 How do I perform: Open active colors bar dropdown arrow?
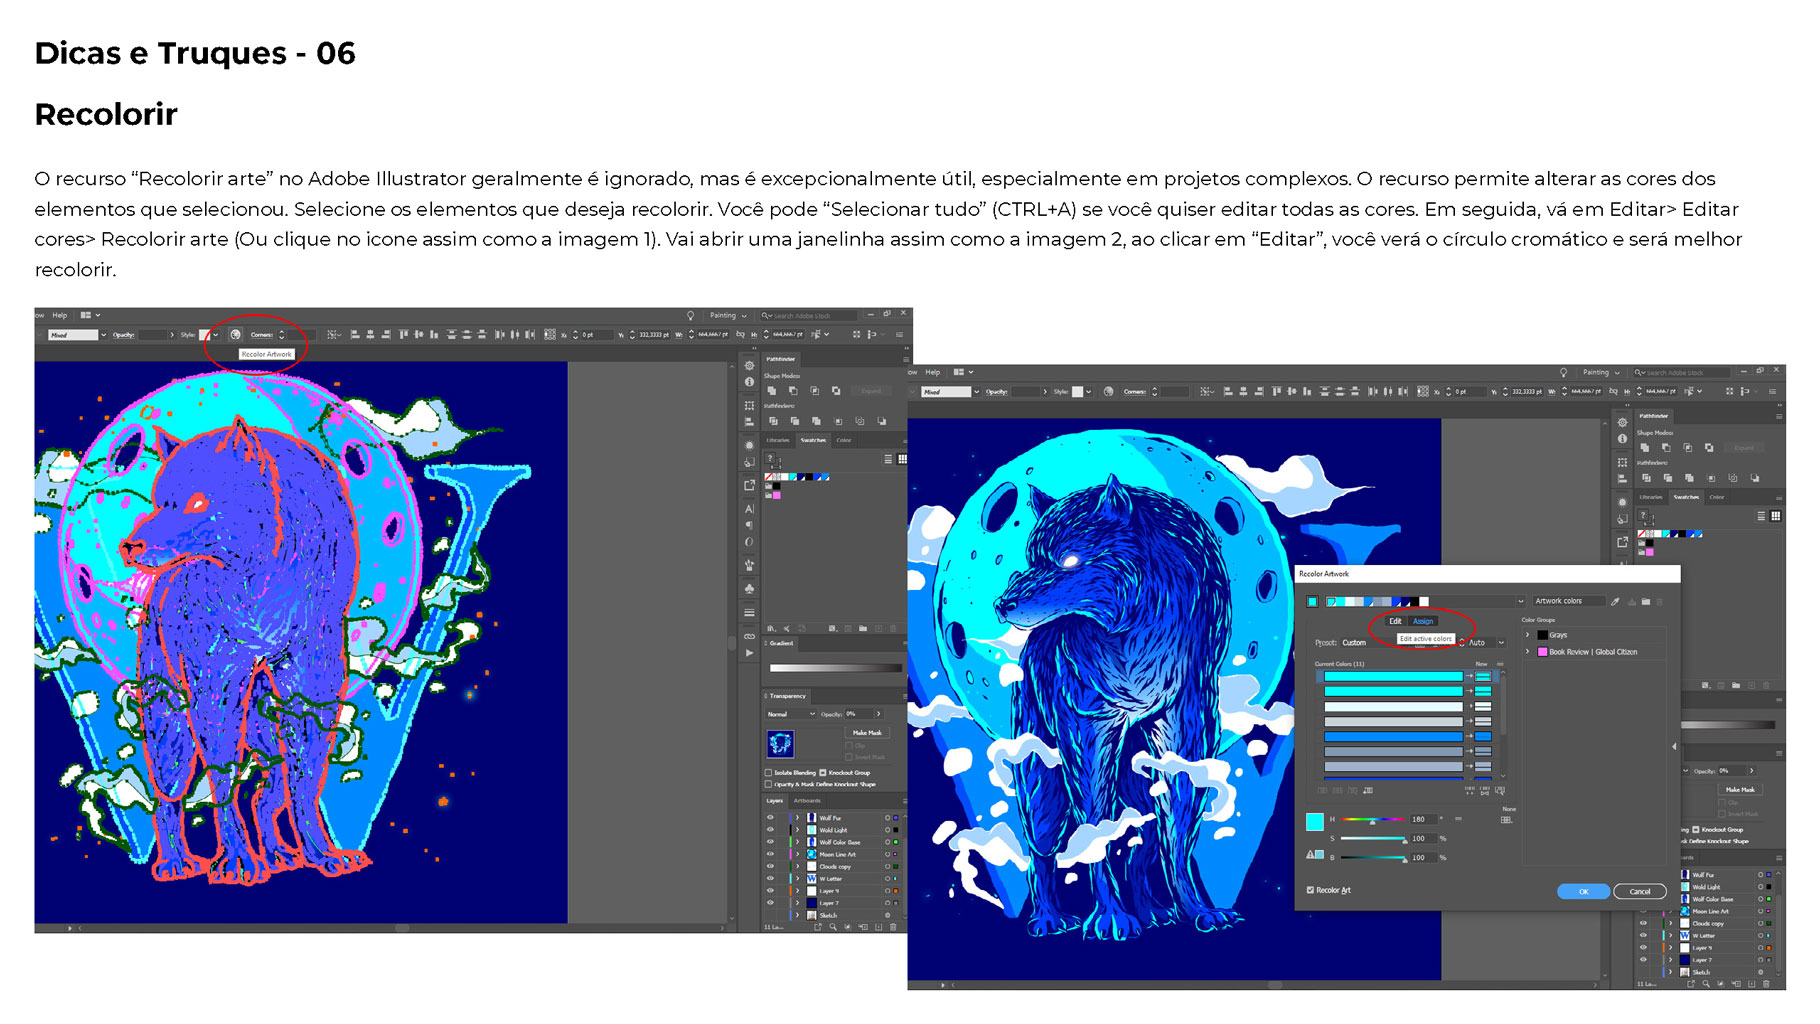pos(1521,601)
